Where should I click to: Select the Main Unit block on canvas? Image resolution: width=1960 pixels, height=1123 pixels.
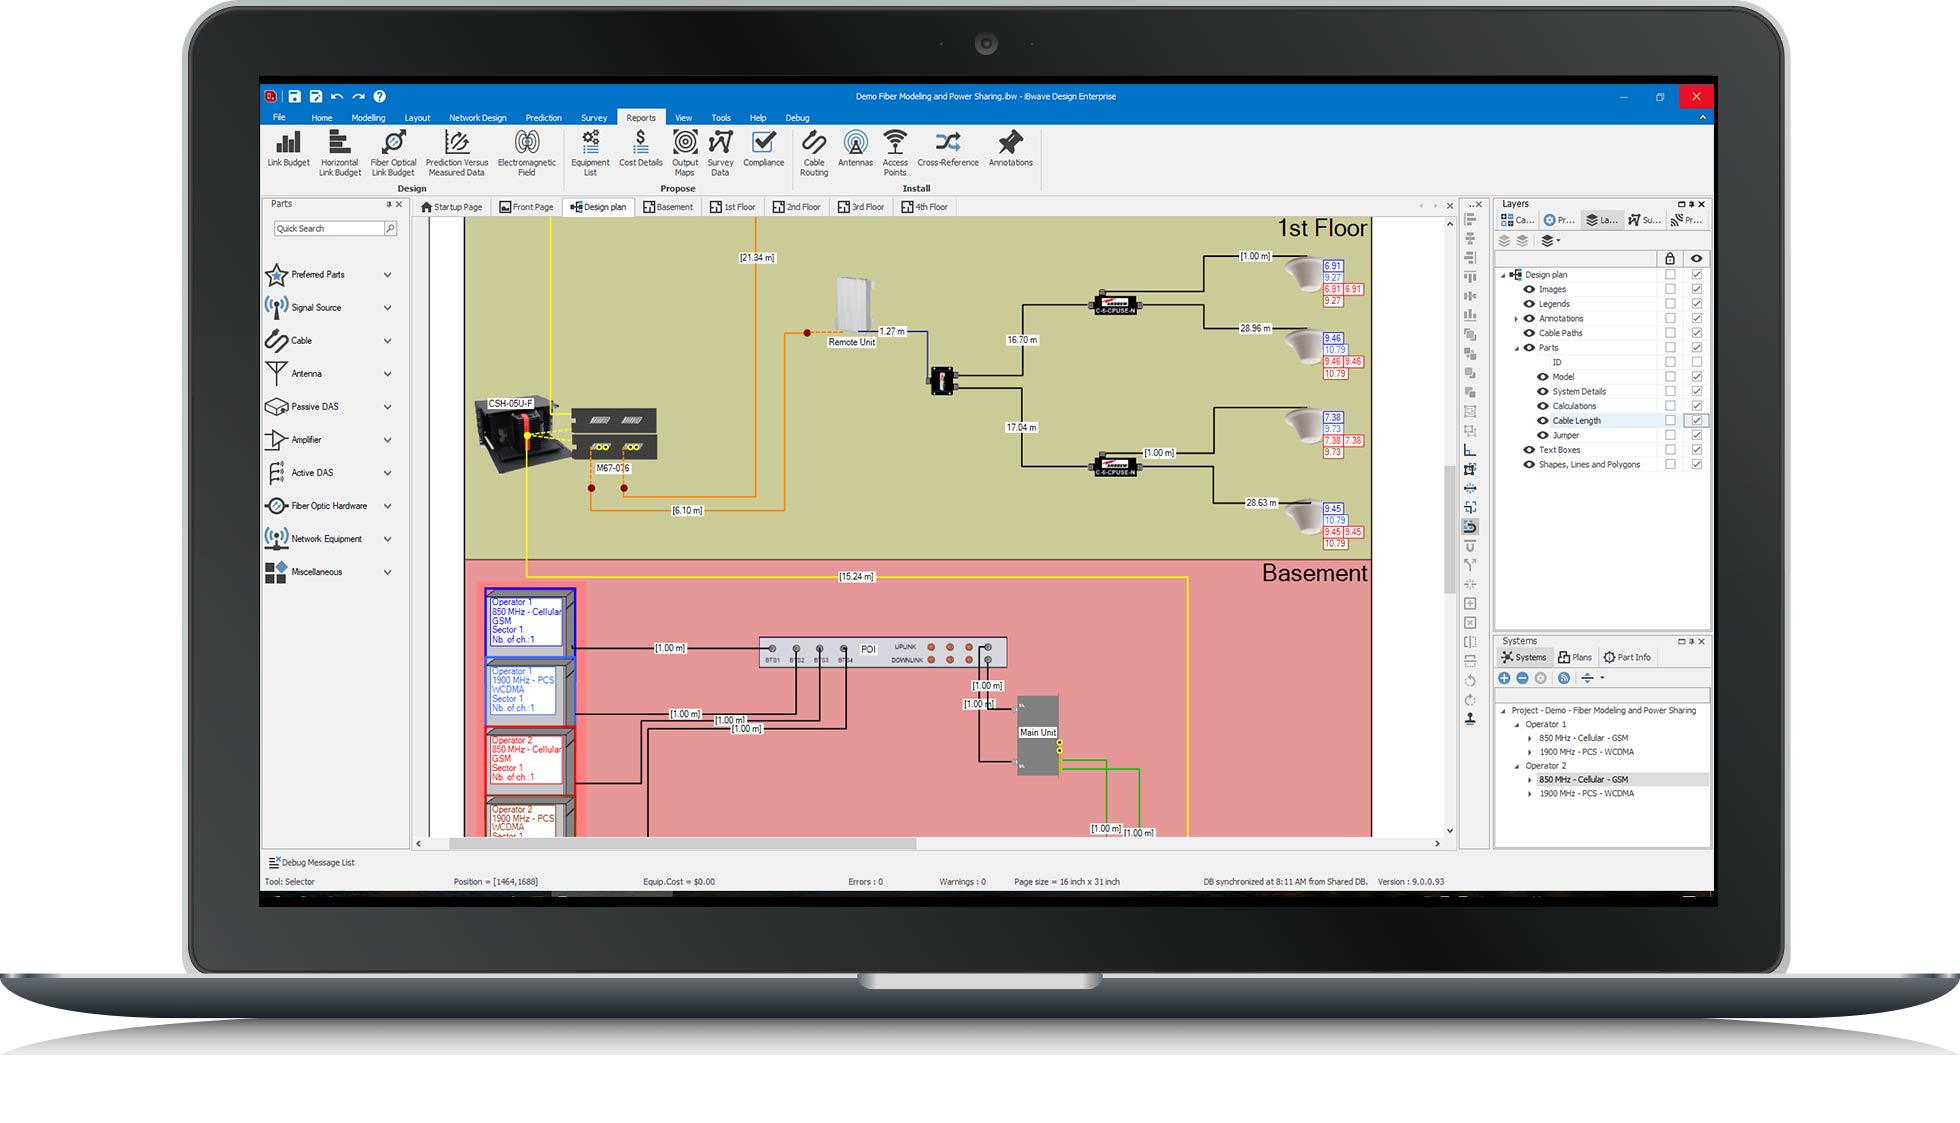1037,735
